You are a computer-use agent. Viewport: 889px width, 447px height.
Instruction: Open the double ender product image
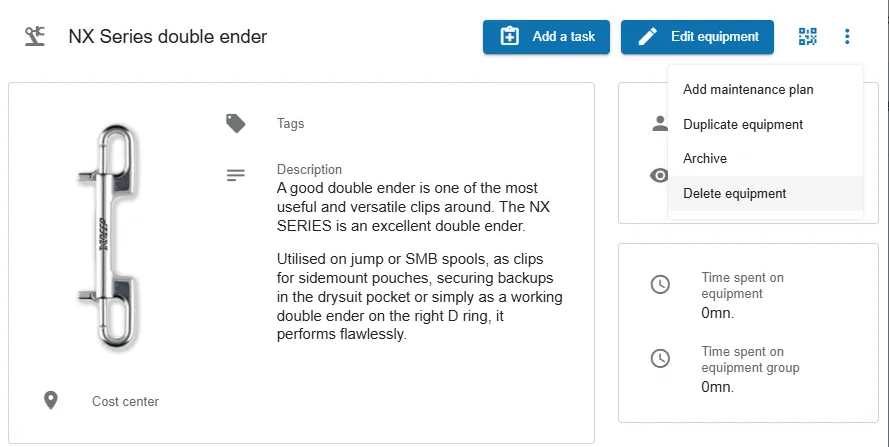(x=108, y=235)
